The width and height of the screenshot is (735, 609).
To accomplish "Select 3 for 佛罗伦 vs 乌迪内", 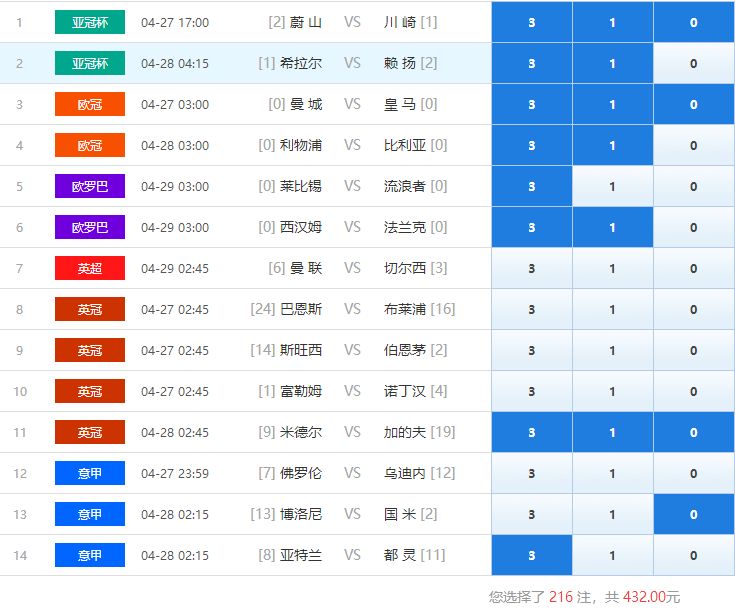I will 532,474.
